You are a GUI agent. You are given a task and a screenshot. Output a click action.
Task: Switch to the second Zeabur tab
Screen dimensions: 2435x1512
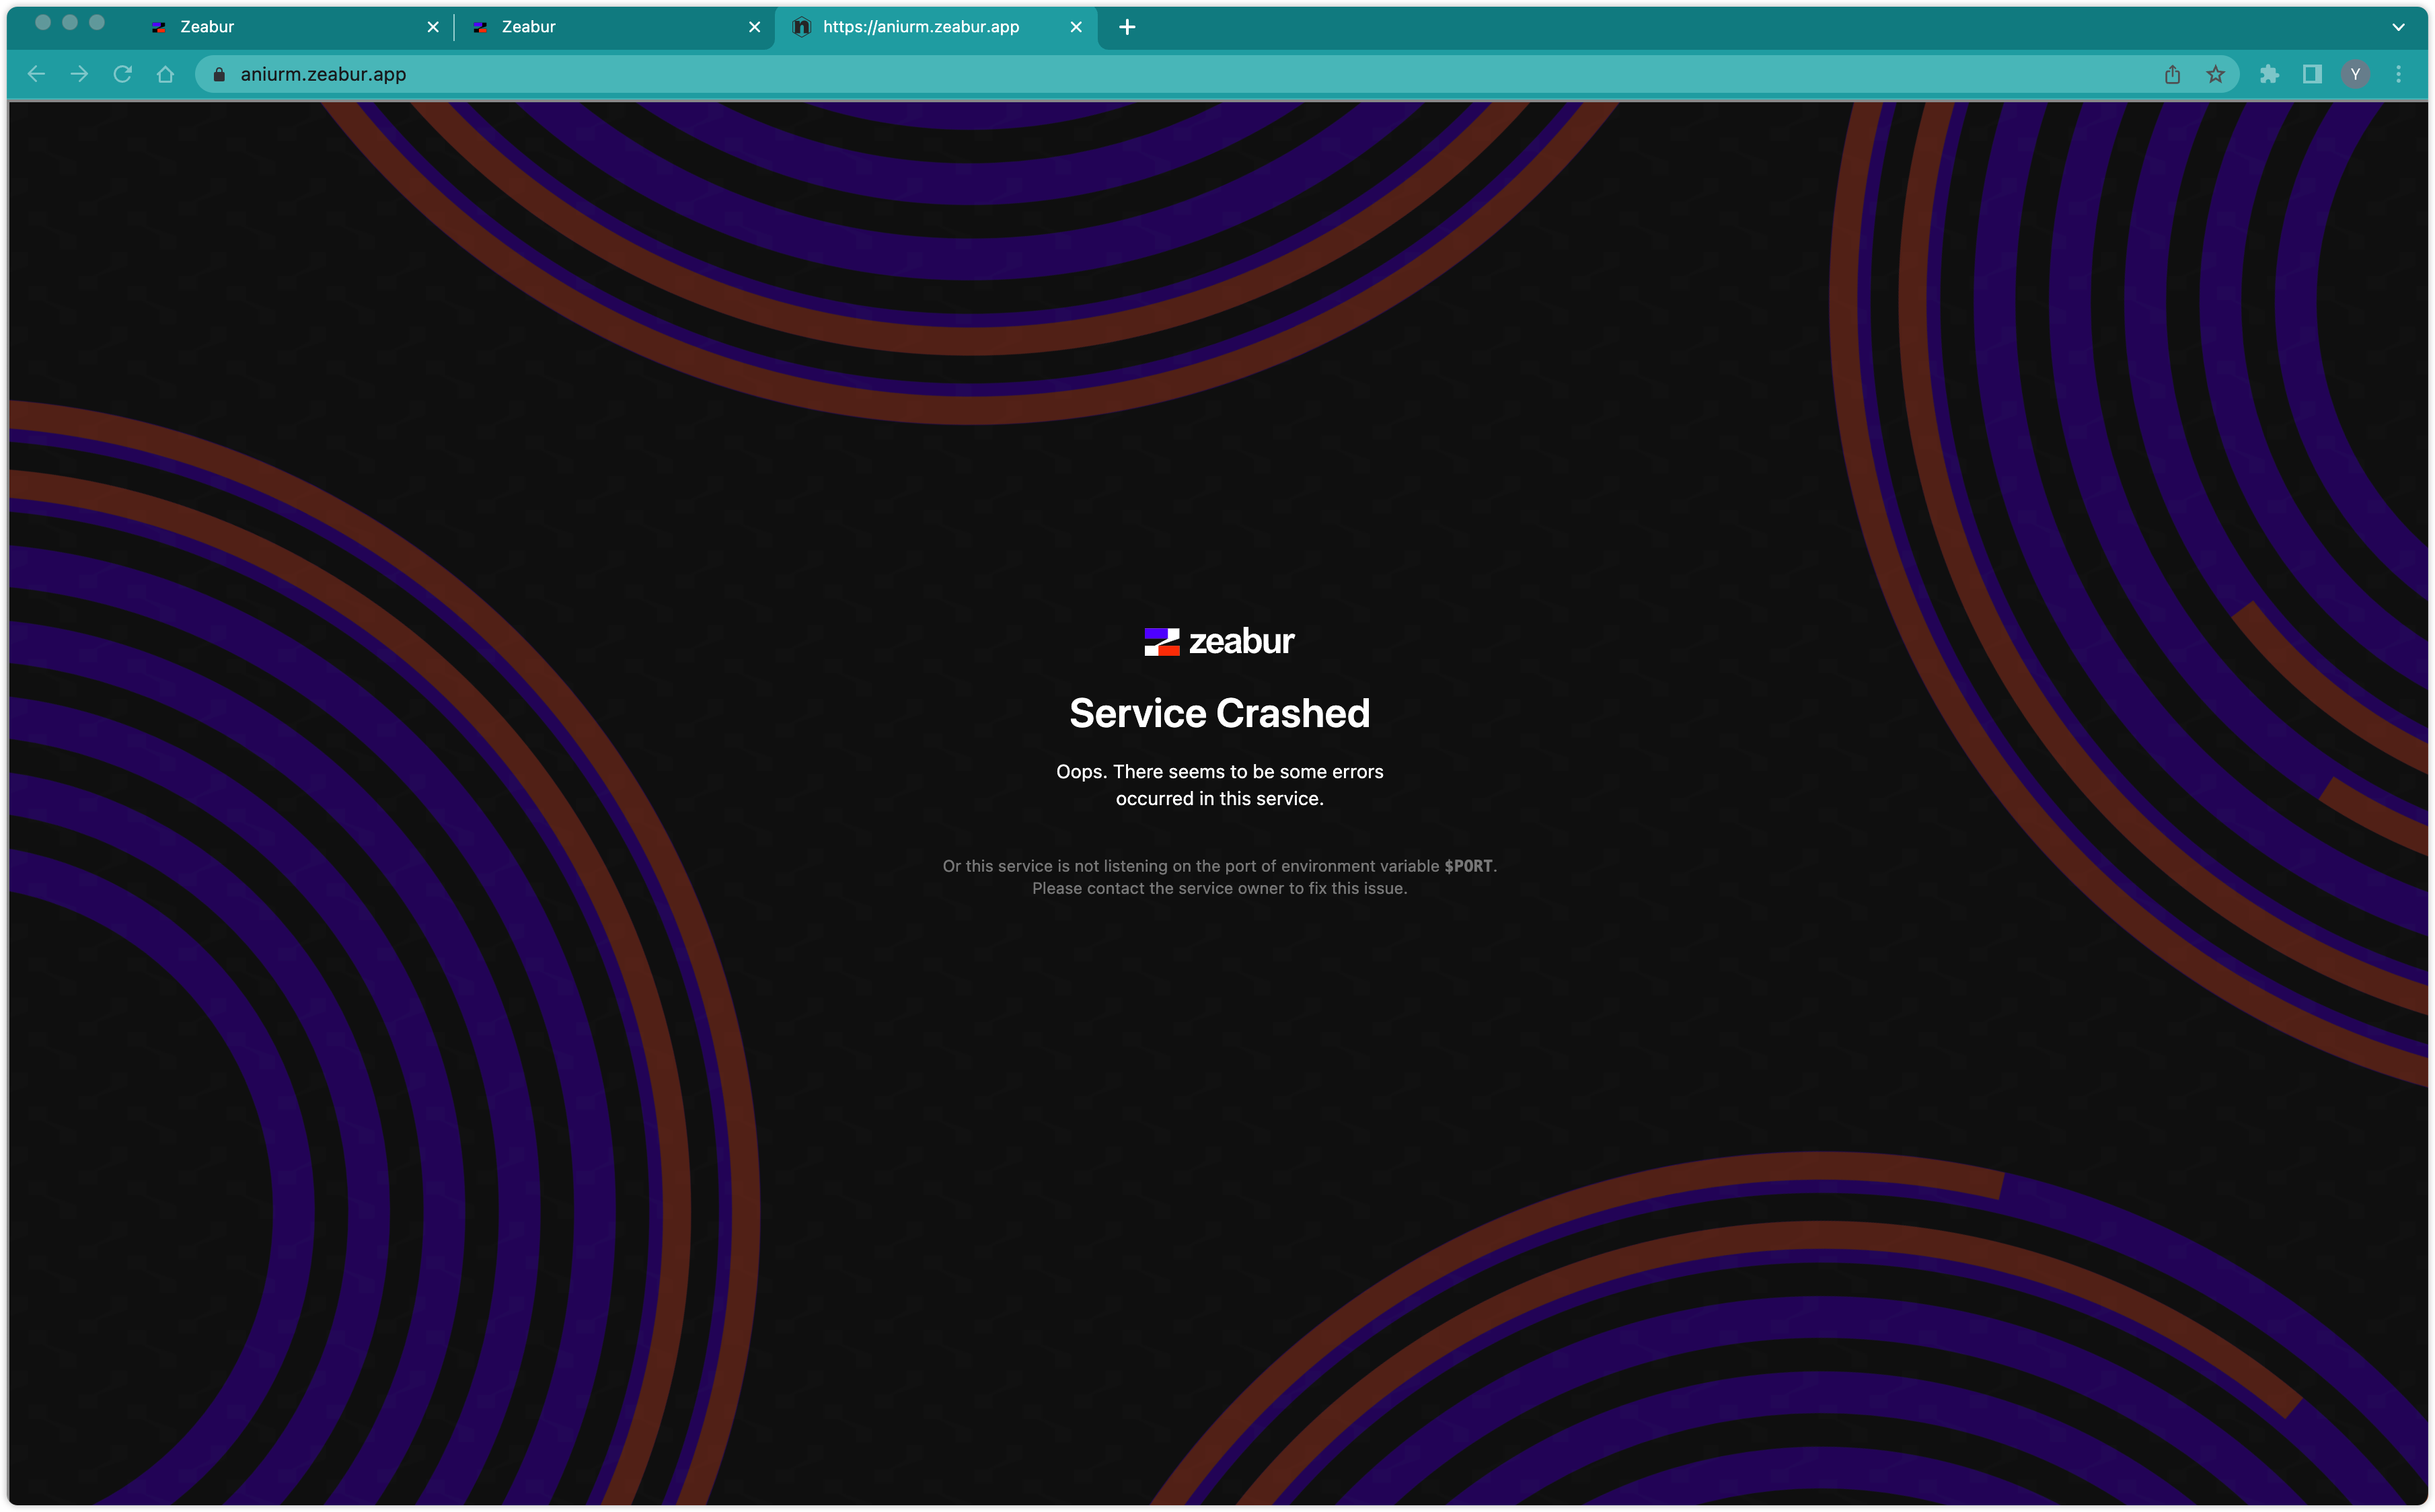615,27
